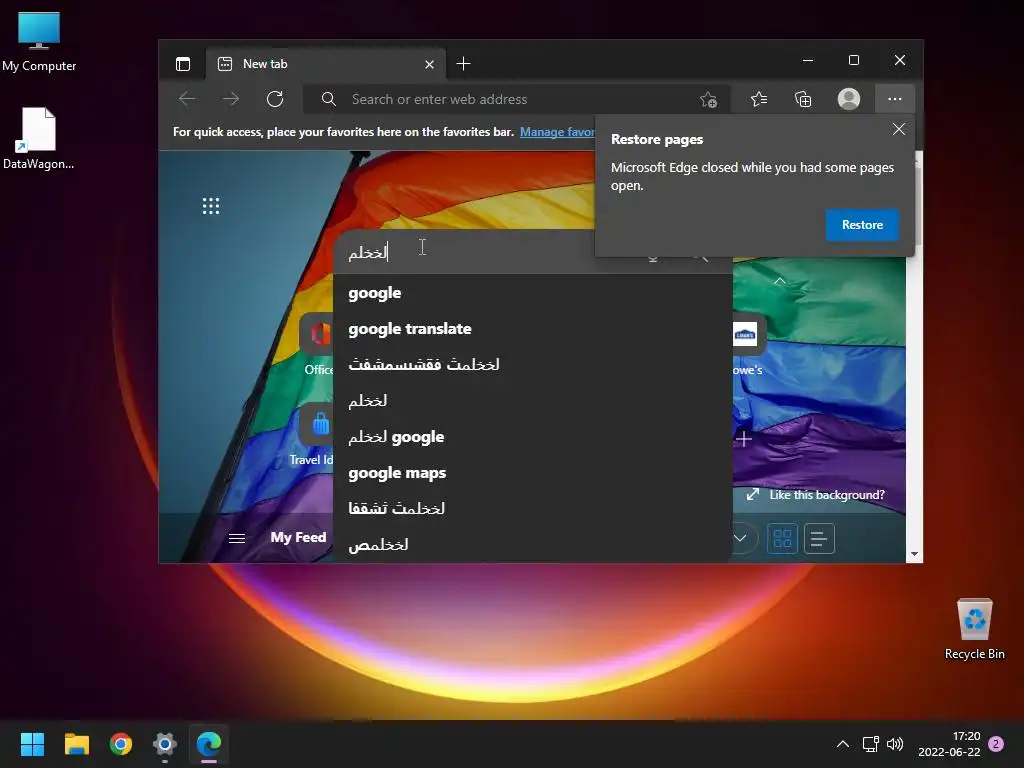Screen dimensions: 1024x768
Task: Show hidden tray icons chevron
Action: click(843, 744)
